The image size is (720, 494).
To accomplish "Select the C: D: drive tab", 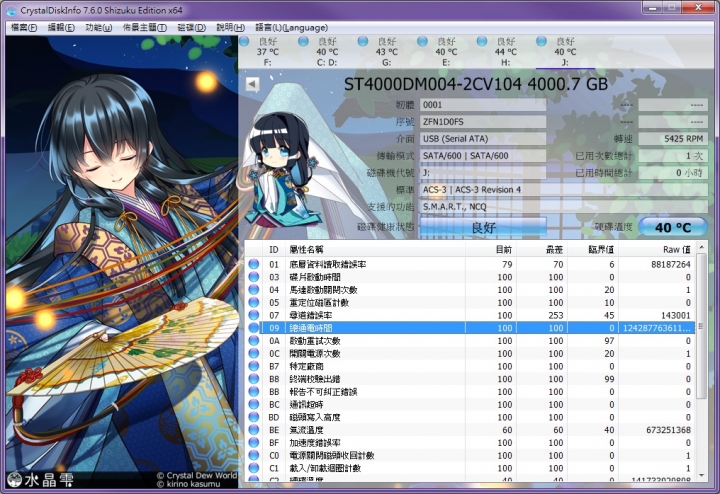I will (327, 51).
